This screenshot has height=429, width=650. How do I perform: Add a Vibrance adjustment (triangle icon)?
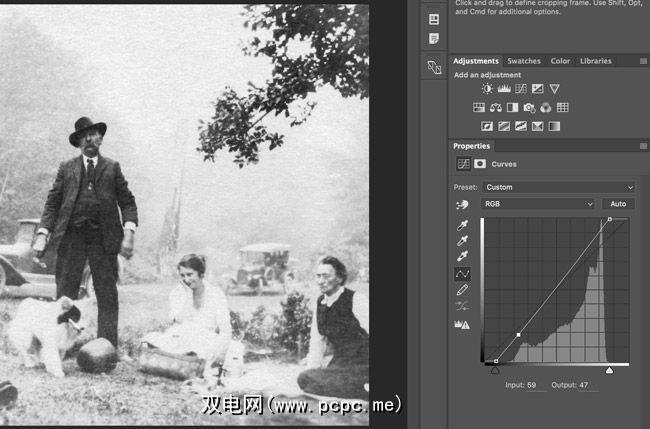(x=555, y=88)
